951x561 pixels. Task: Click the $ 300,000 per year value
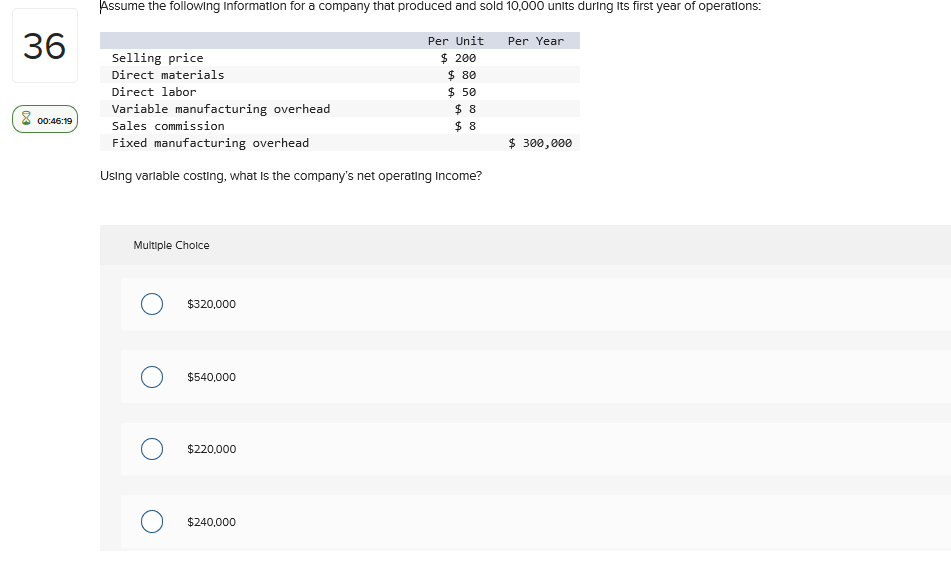point(540,143)
